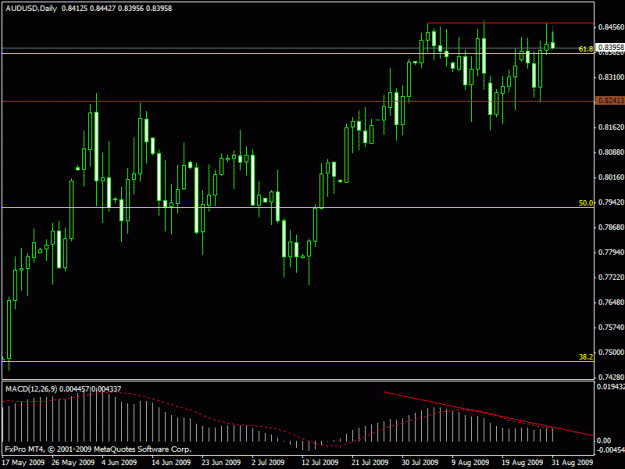Select the 50.0 Fibonacci level label
The width and height of the screenshot is (625, 469).
click(586, 203)
